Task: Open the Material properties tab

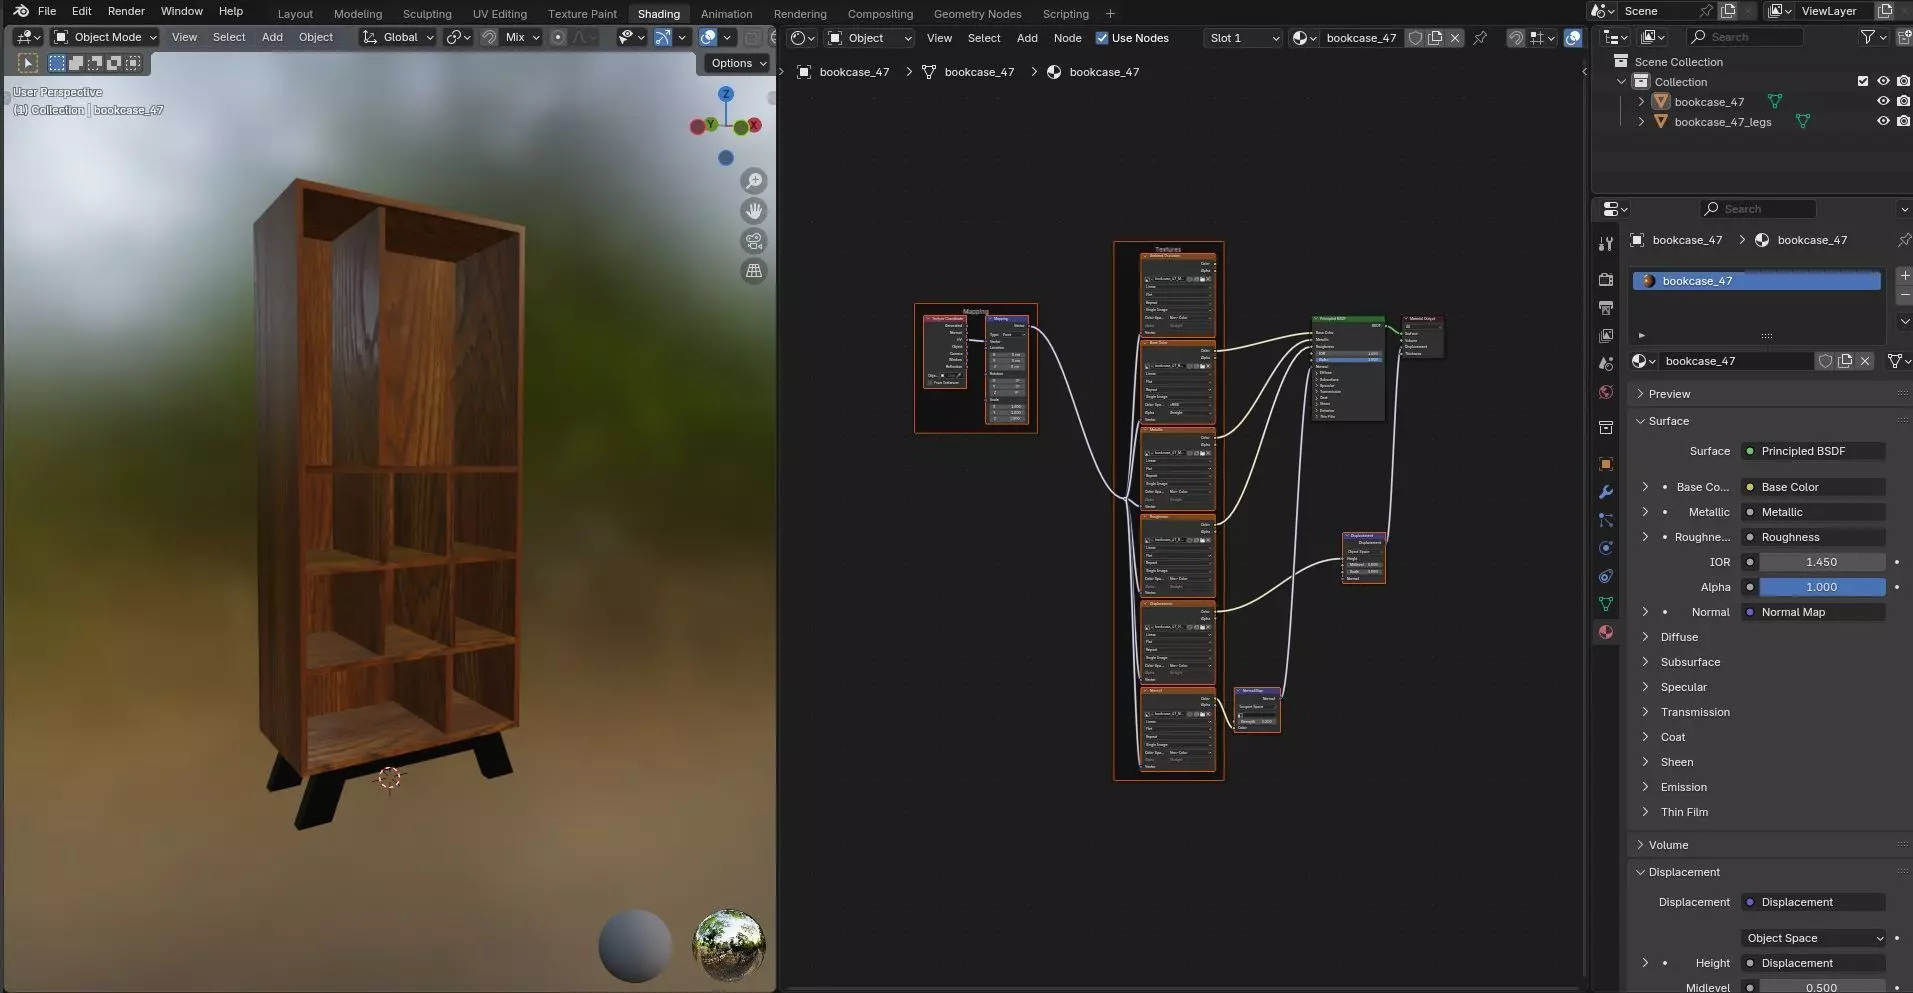Action: point(1606,632)
